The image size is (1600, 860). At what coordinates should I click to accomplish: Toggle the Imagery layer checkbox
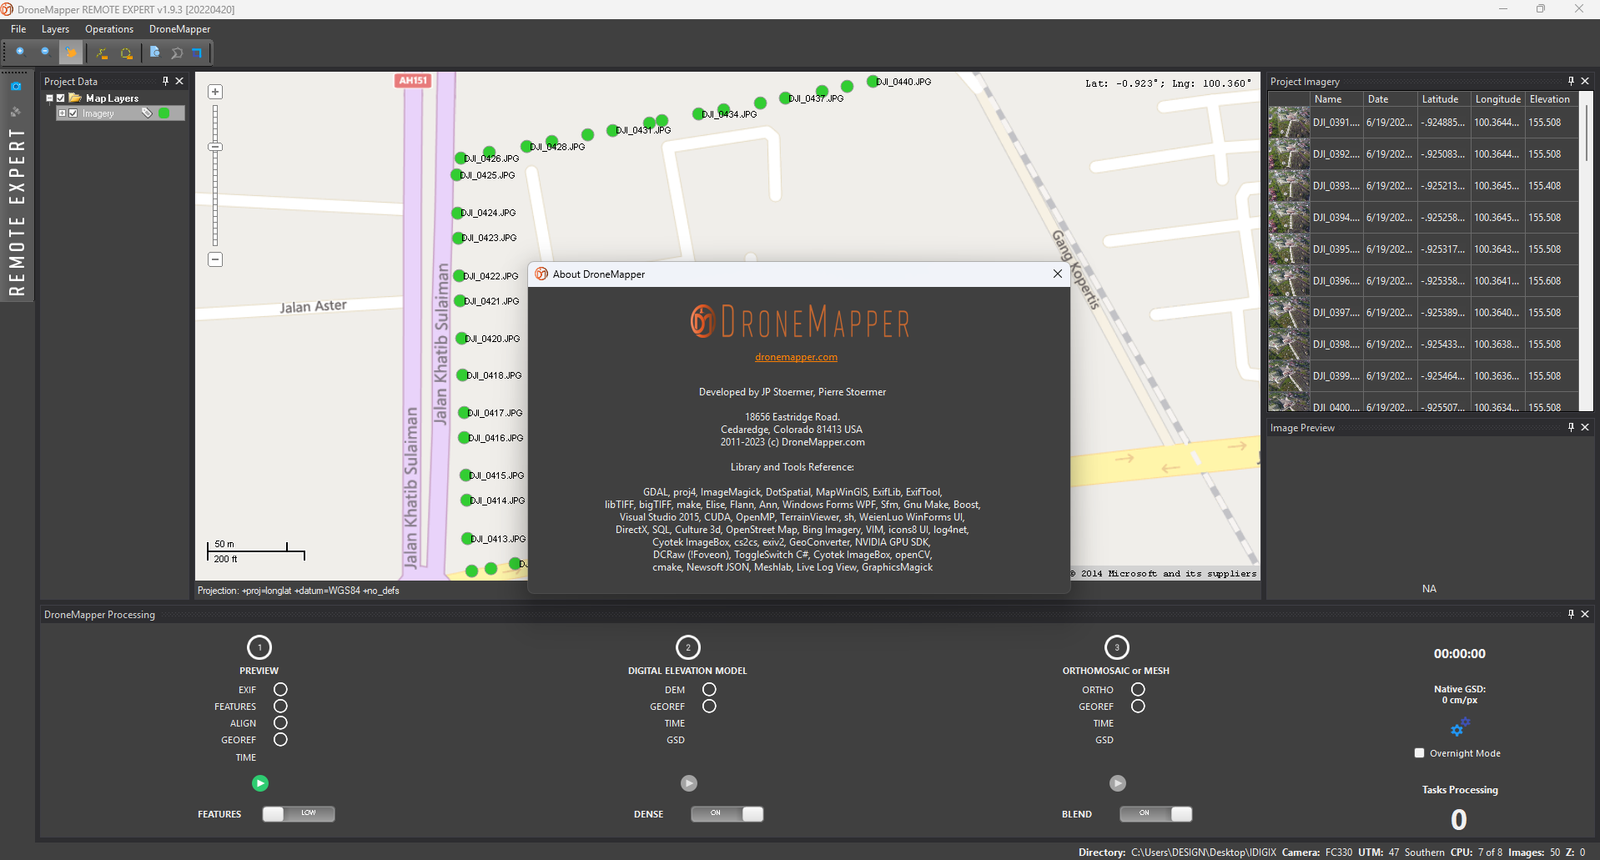73,113
